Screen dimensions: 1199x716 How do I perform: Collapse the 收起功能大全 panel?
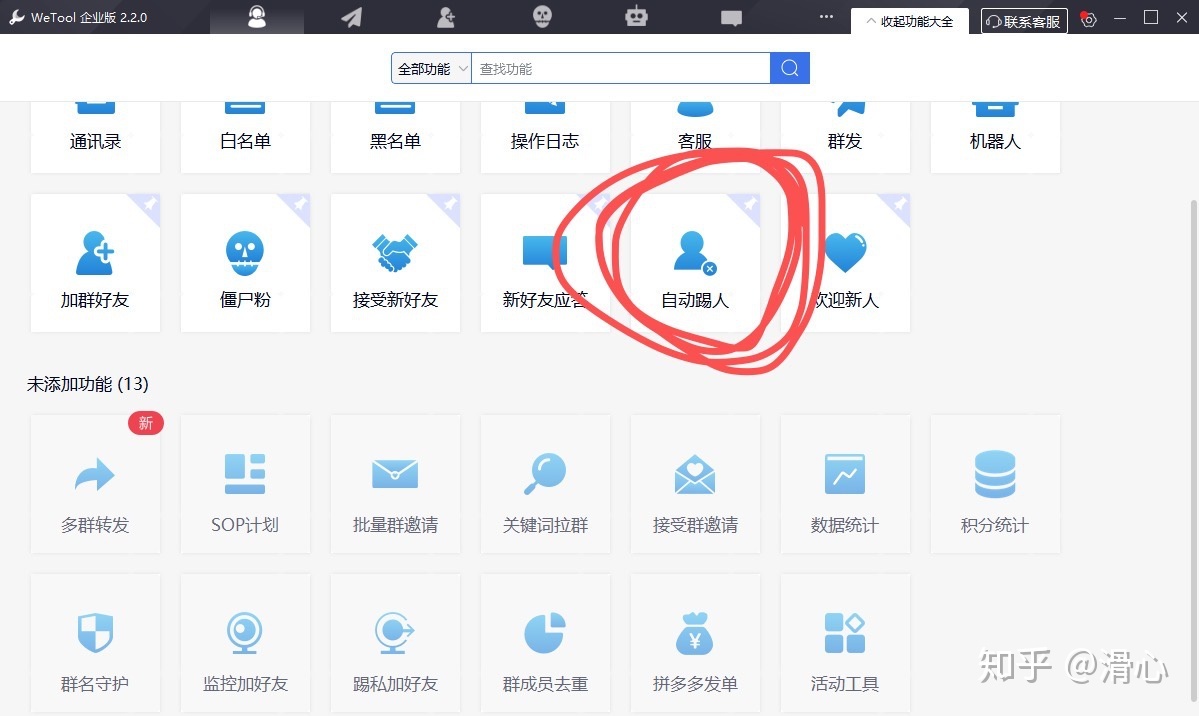[909, 21]
